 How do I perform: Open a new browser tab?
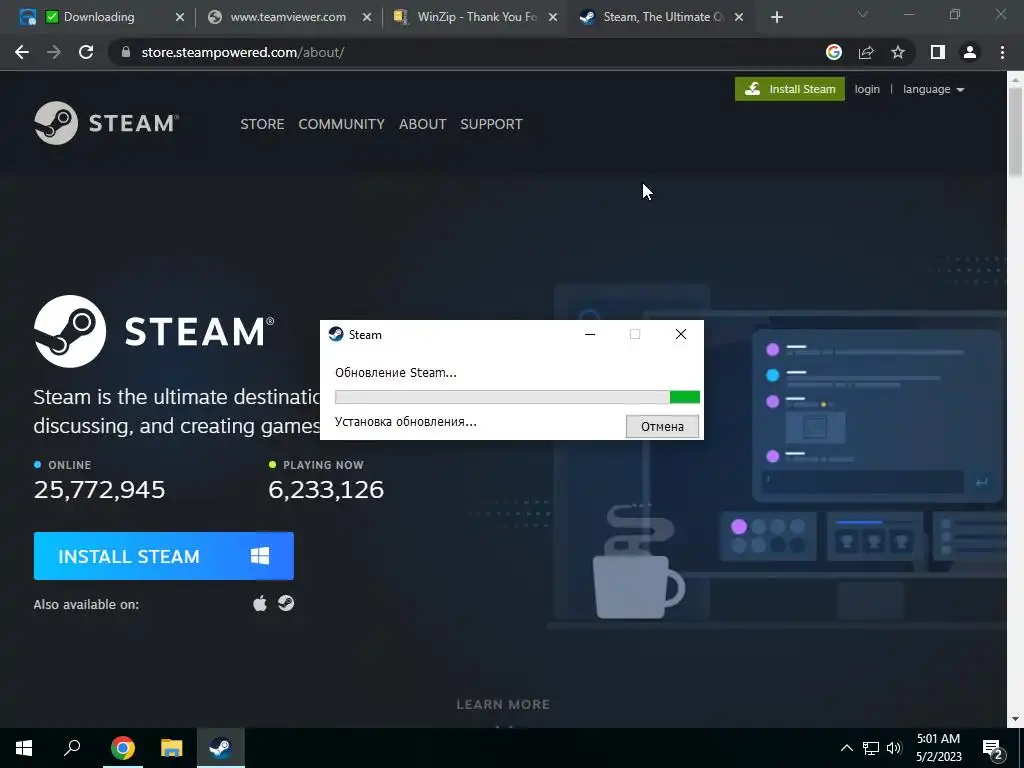click(776, 18)
